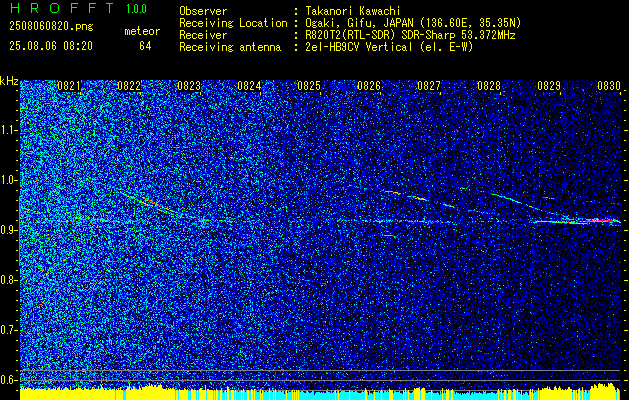Click the 0822 time marker
Screen dimensions: 629x400
129,86
